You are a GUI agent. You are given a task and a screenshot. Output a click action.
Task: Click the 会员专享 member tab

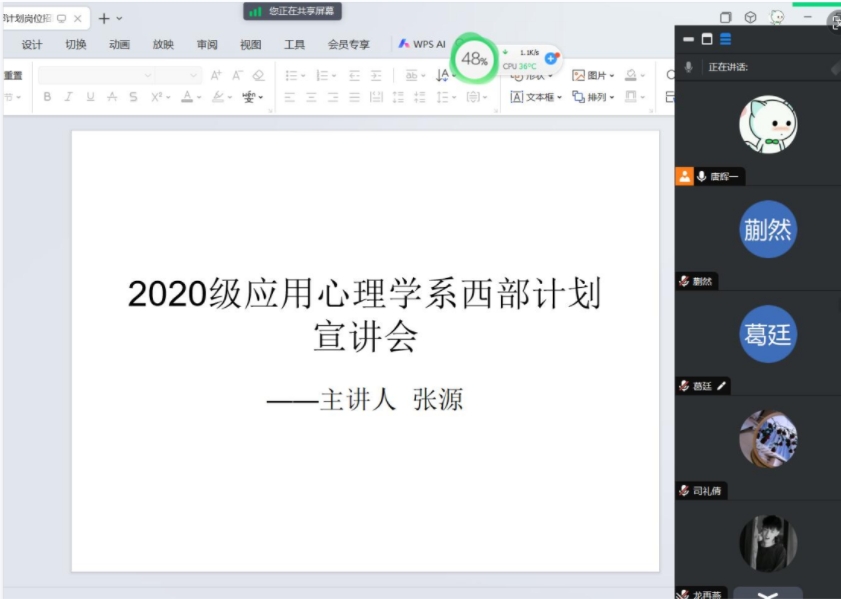[348, 44]
